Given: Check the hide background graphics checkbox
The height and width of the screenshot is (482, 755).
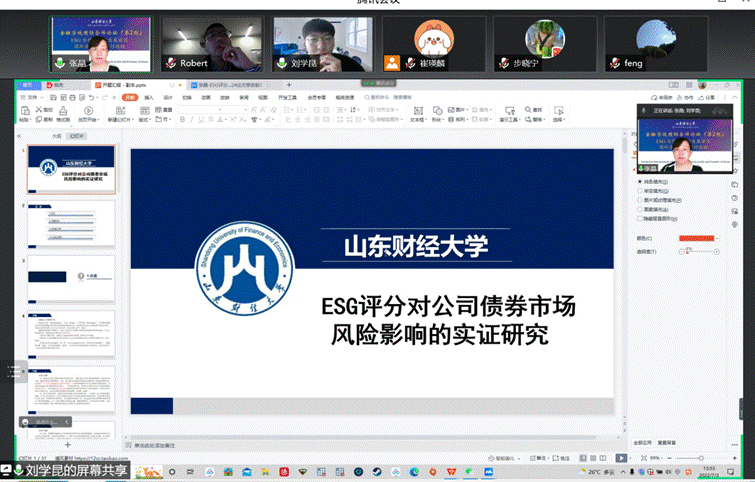Looking at the screenshot, I should coord(640,217).
